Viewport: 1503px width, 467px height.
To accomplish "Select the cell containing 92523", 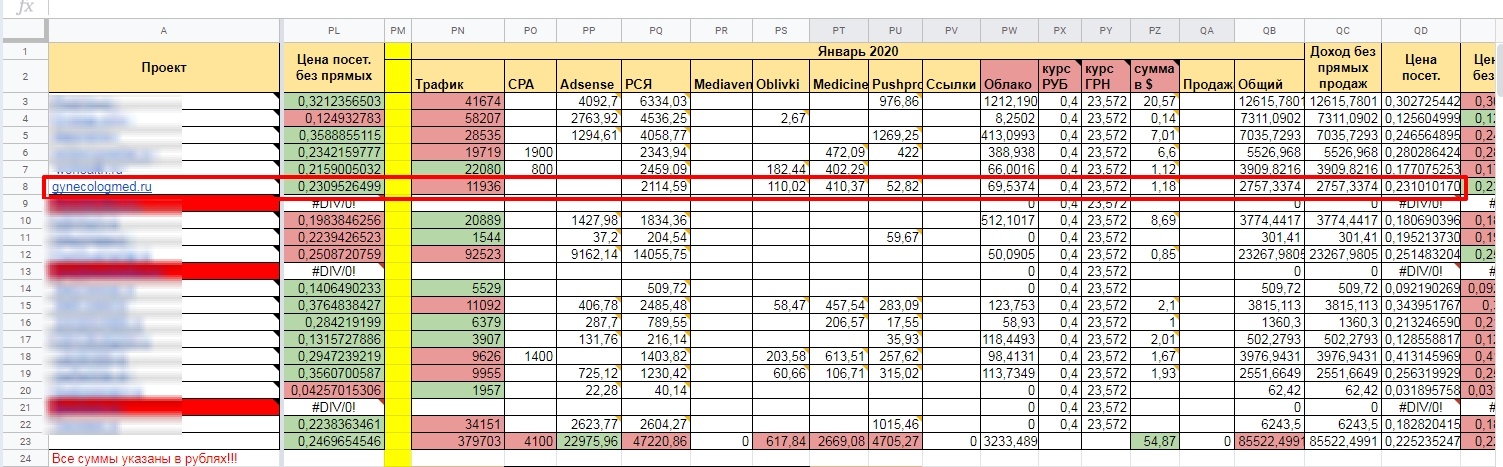I will (x=457, y=254).
